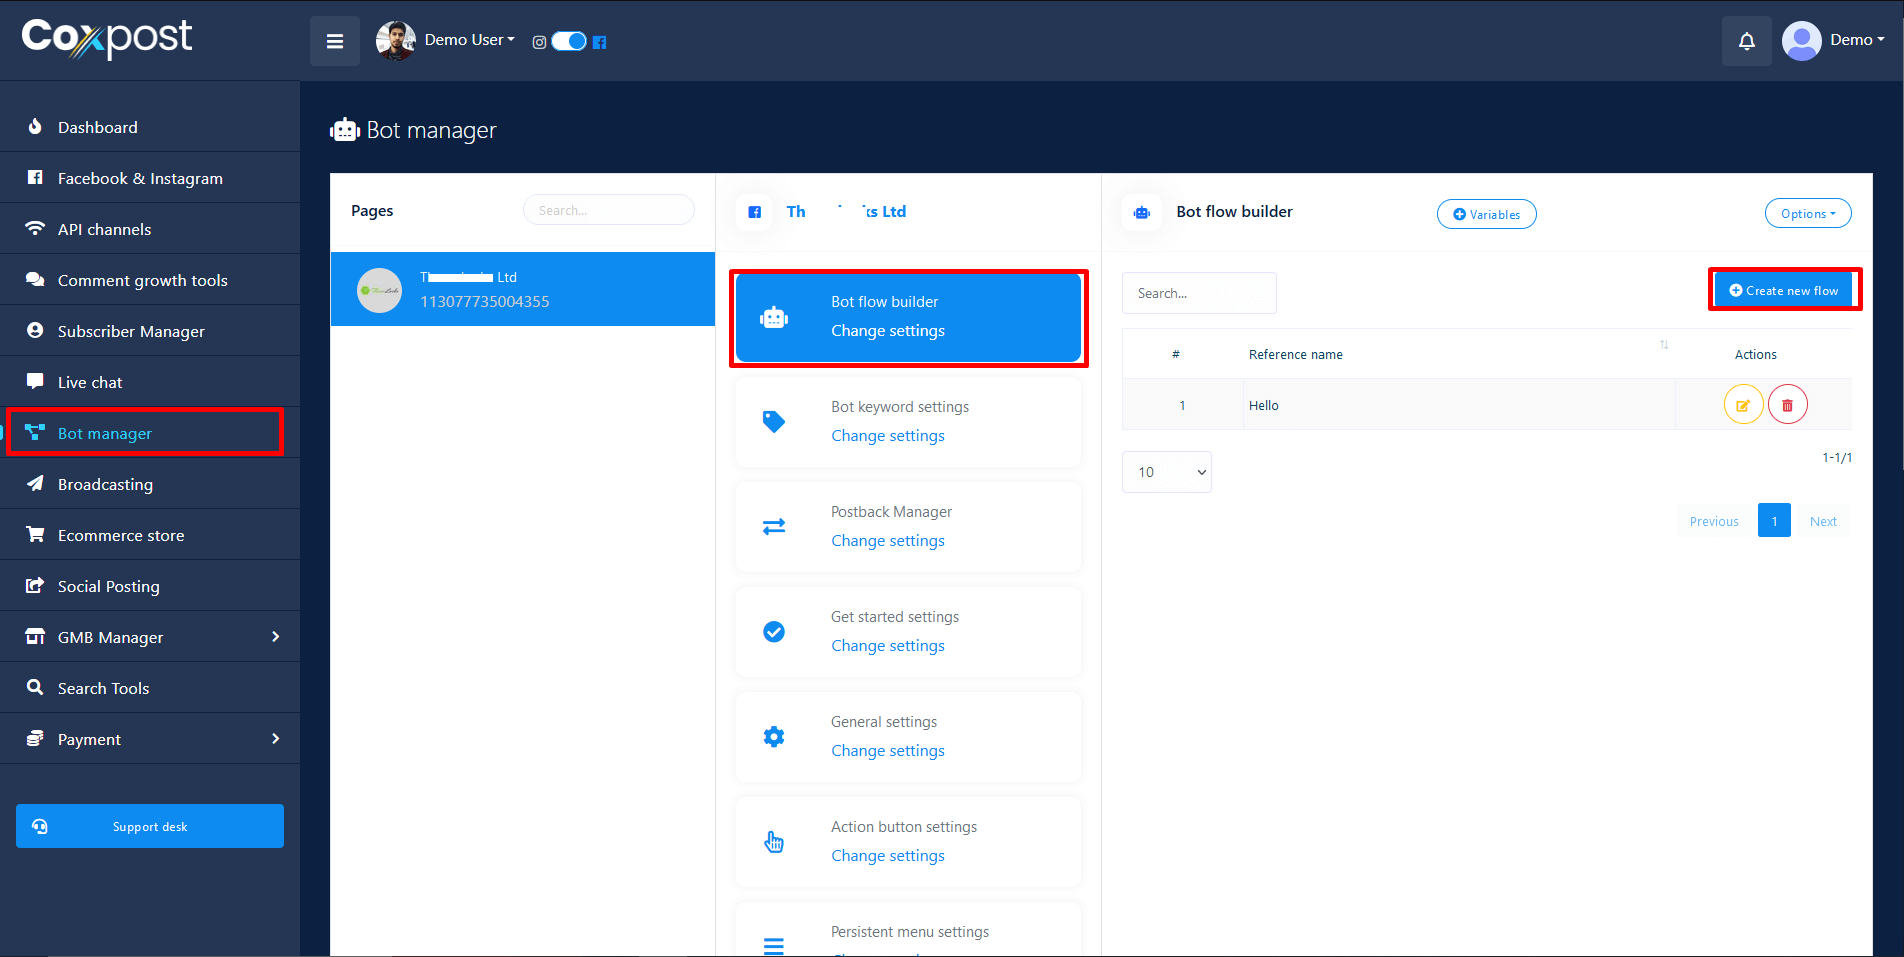Go to Subscriber Manager
Image resolution: width=1904 pixels, height=957 pixels.
click(131, 331)
